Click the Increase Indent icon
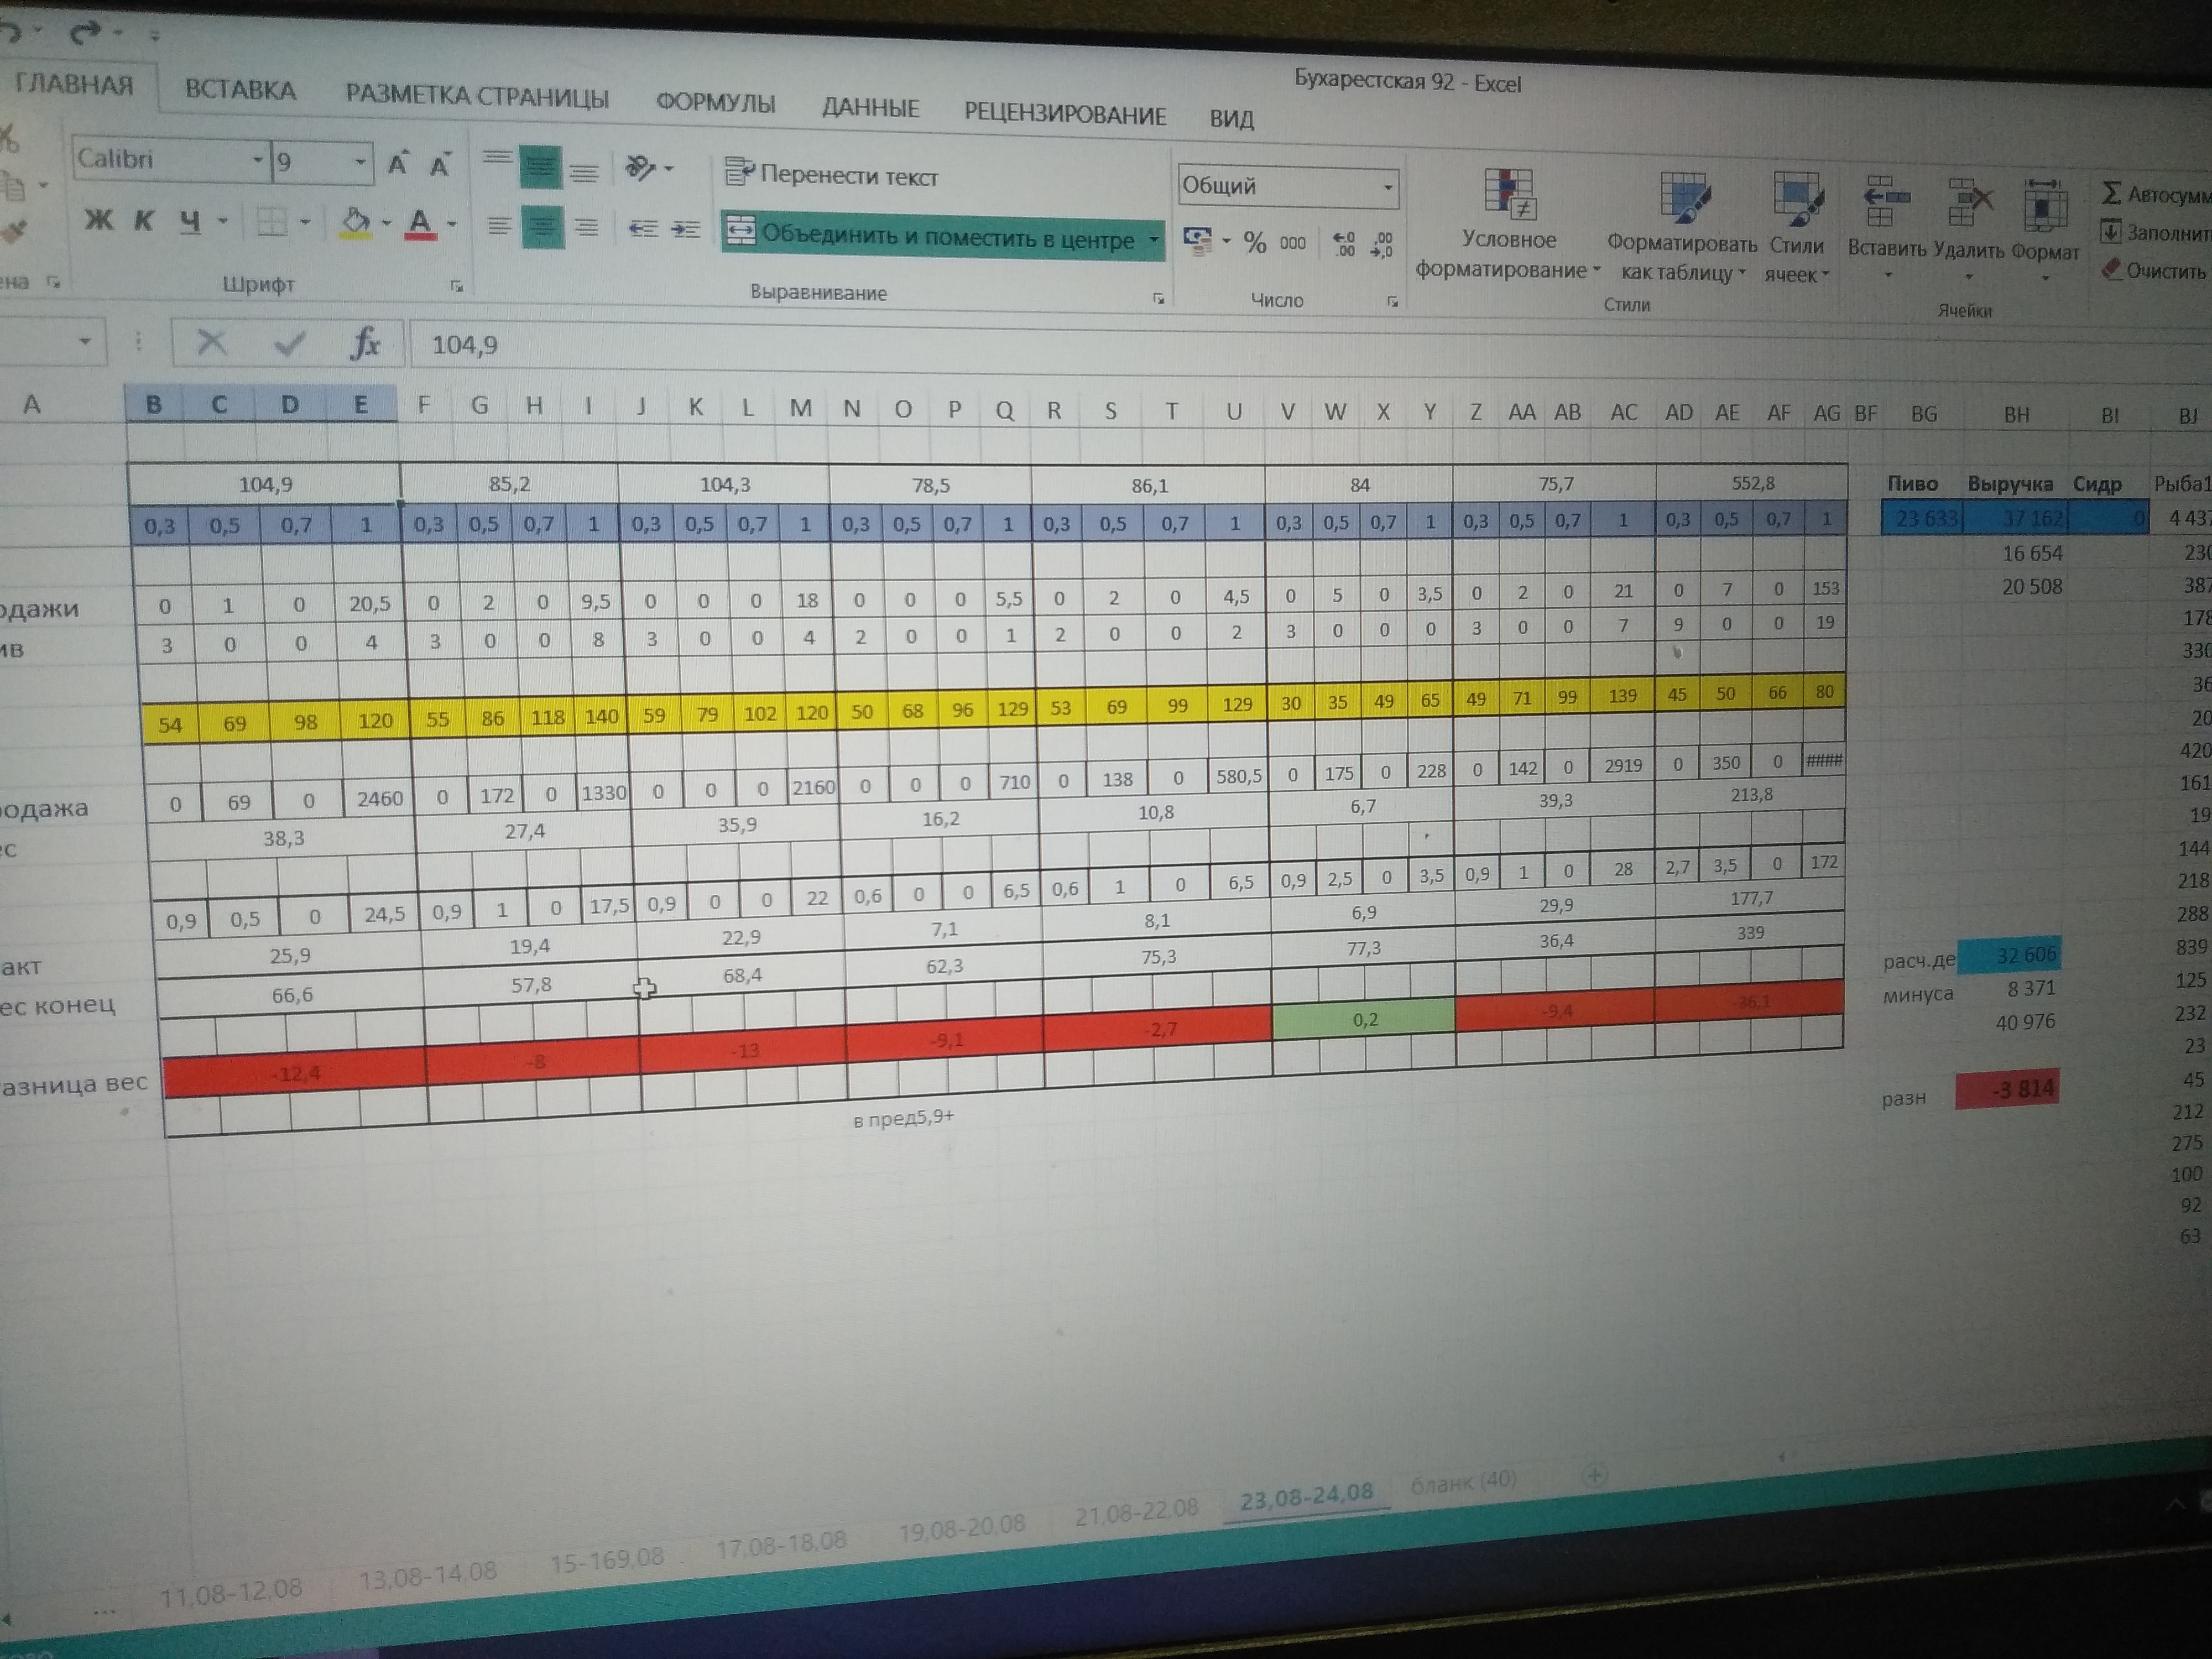The width and height of the screenshot is (2212, 1659). pos(685,229)
